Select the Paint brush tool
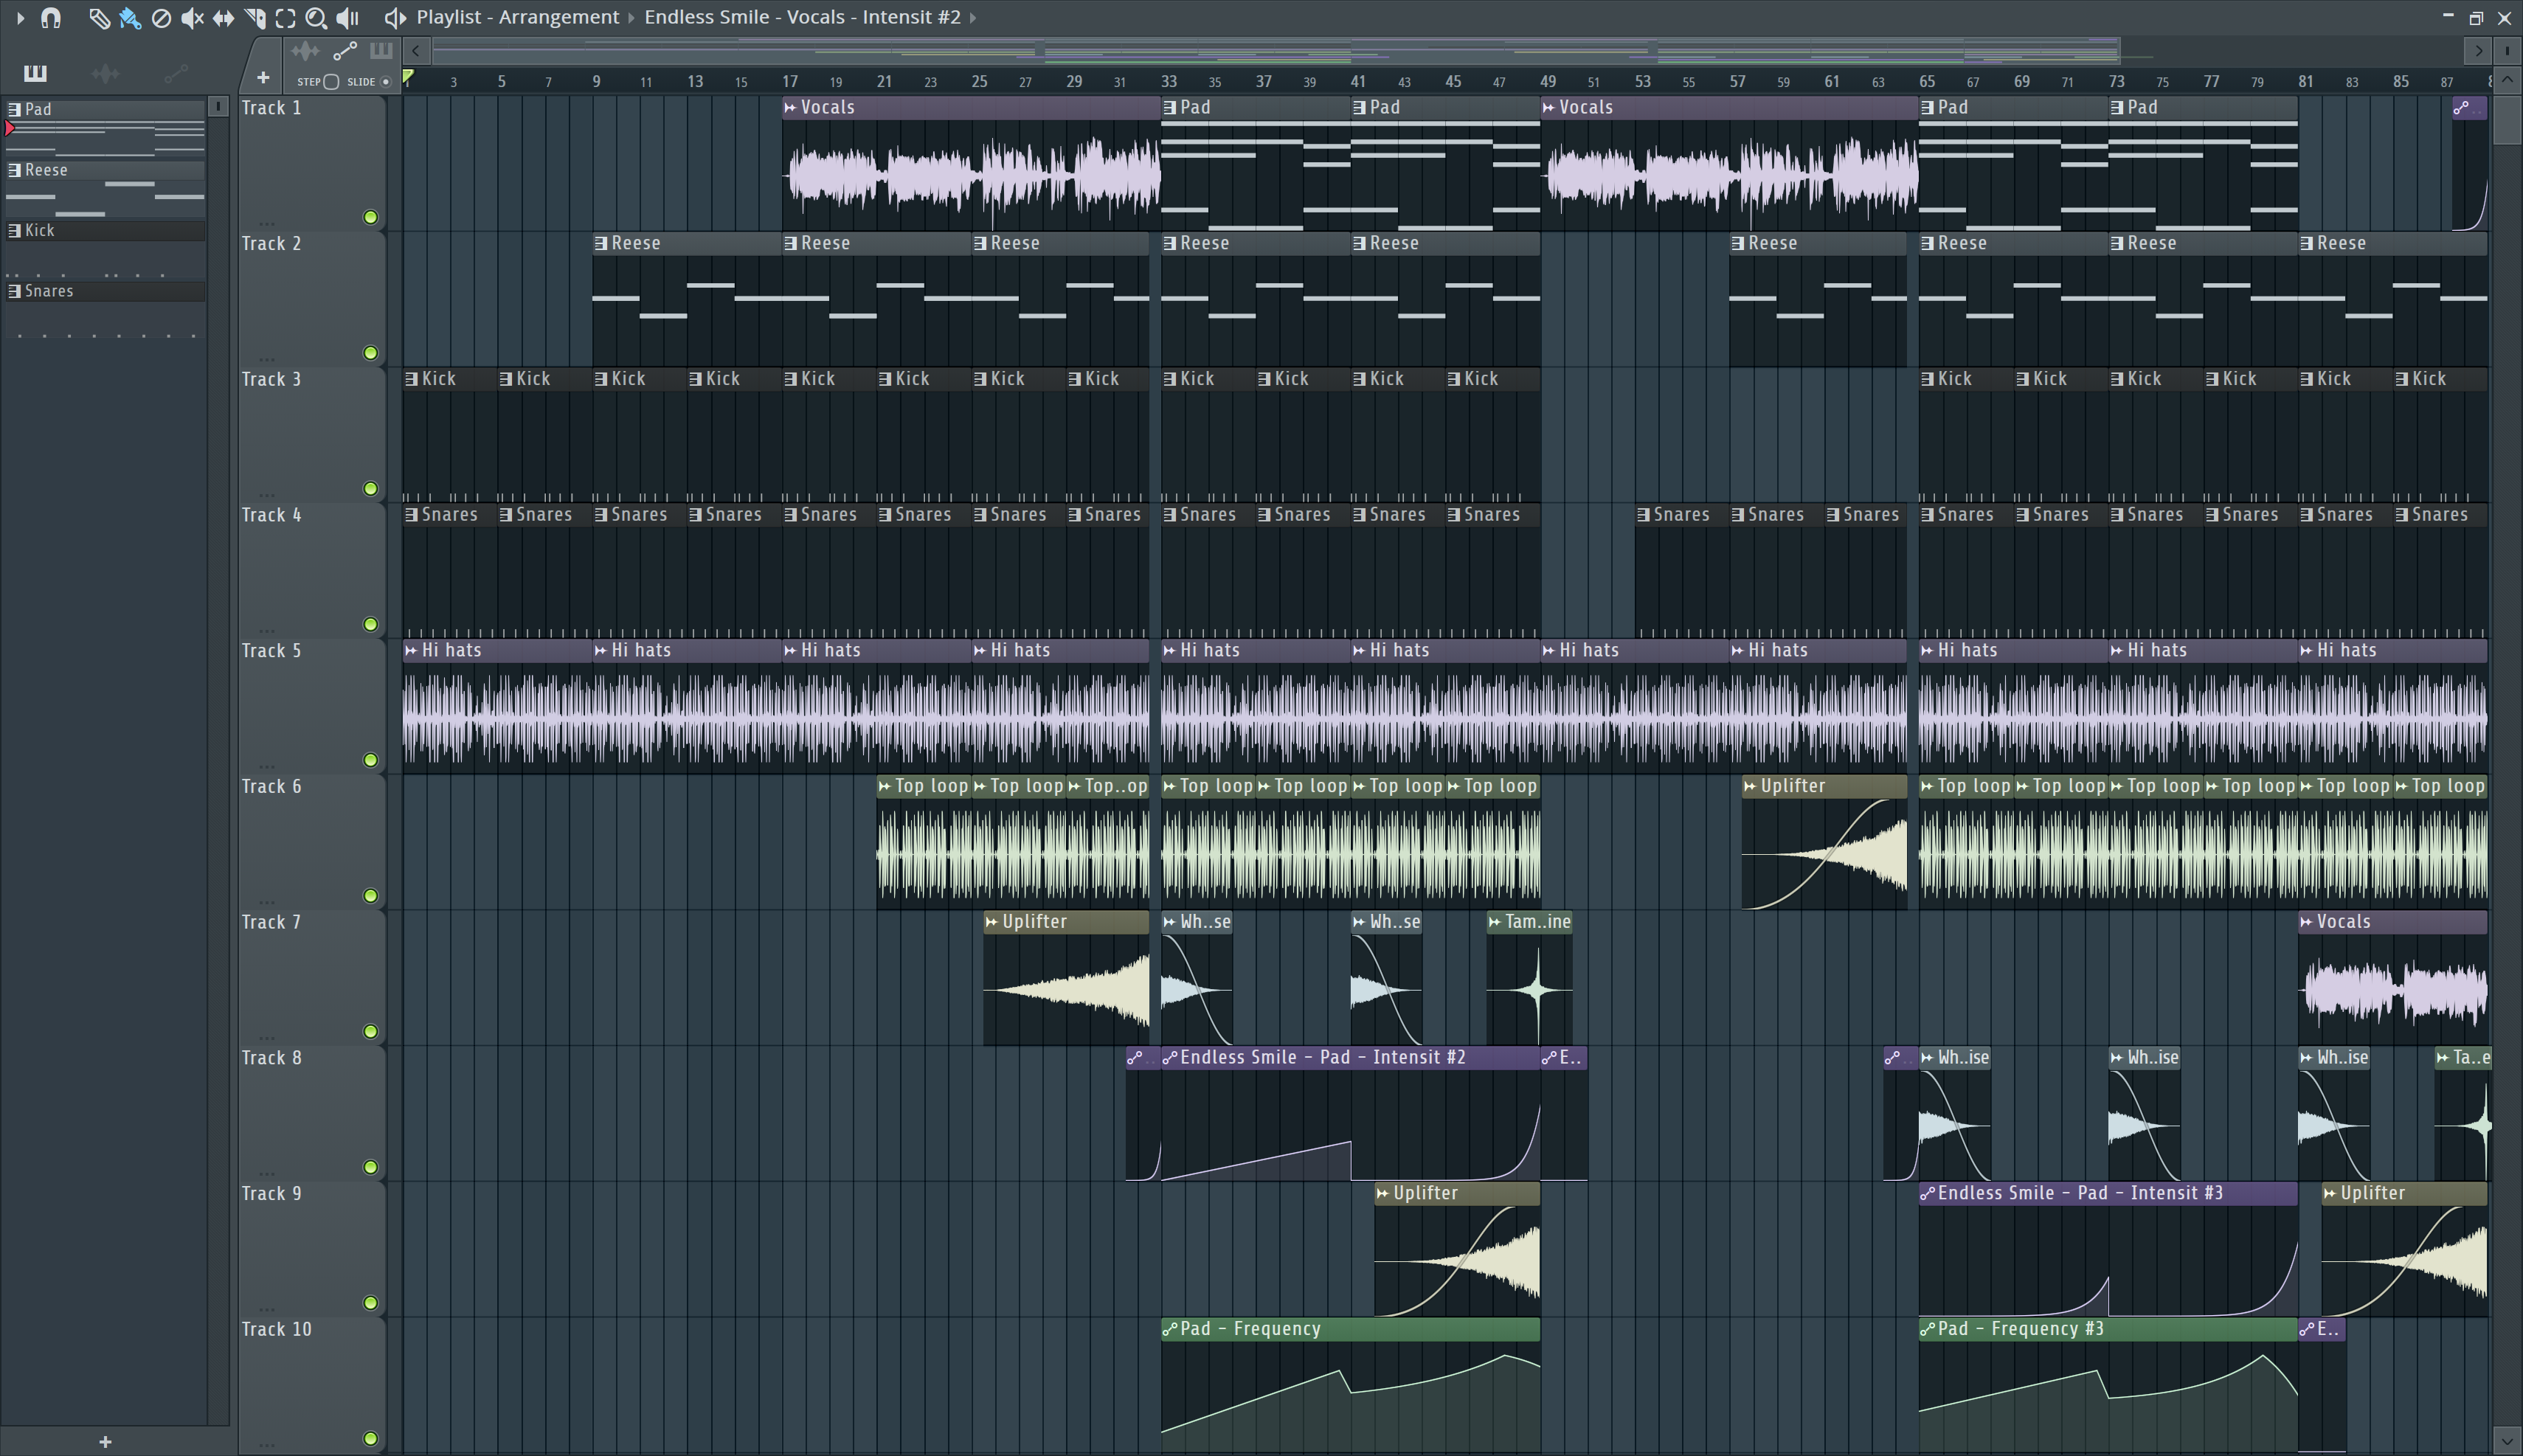 click(x=130, y=18)
